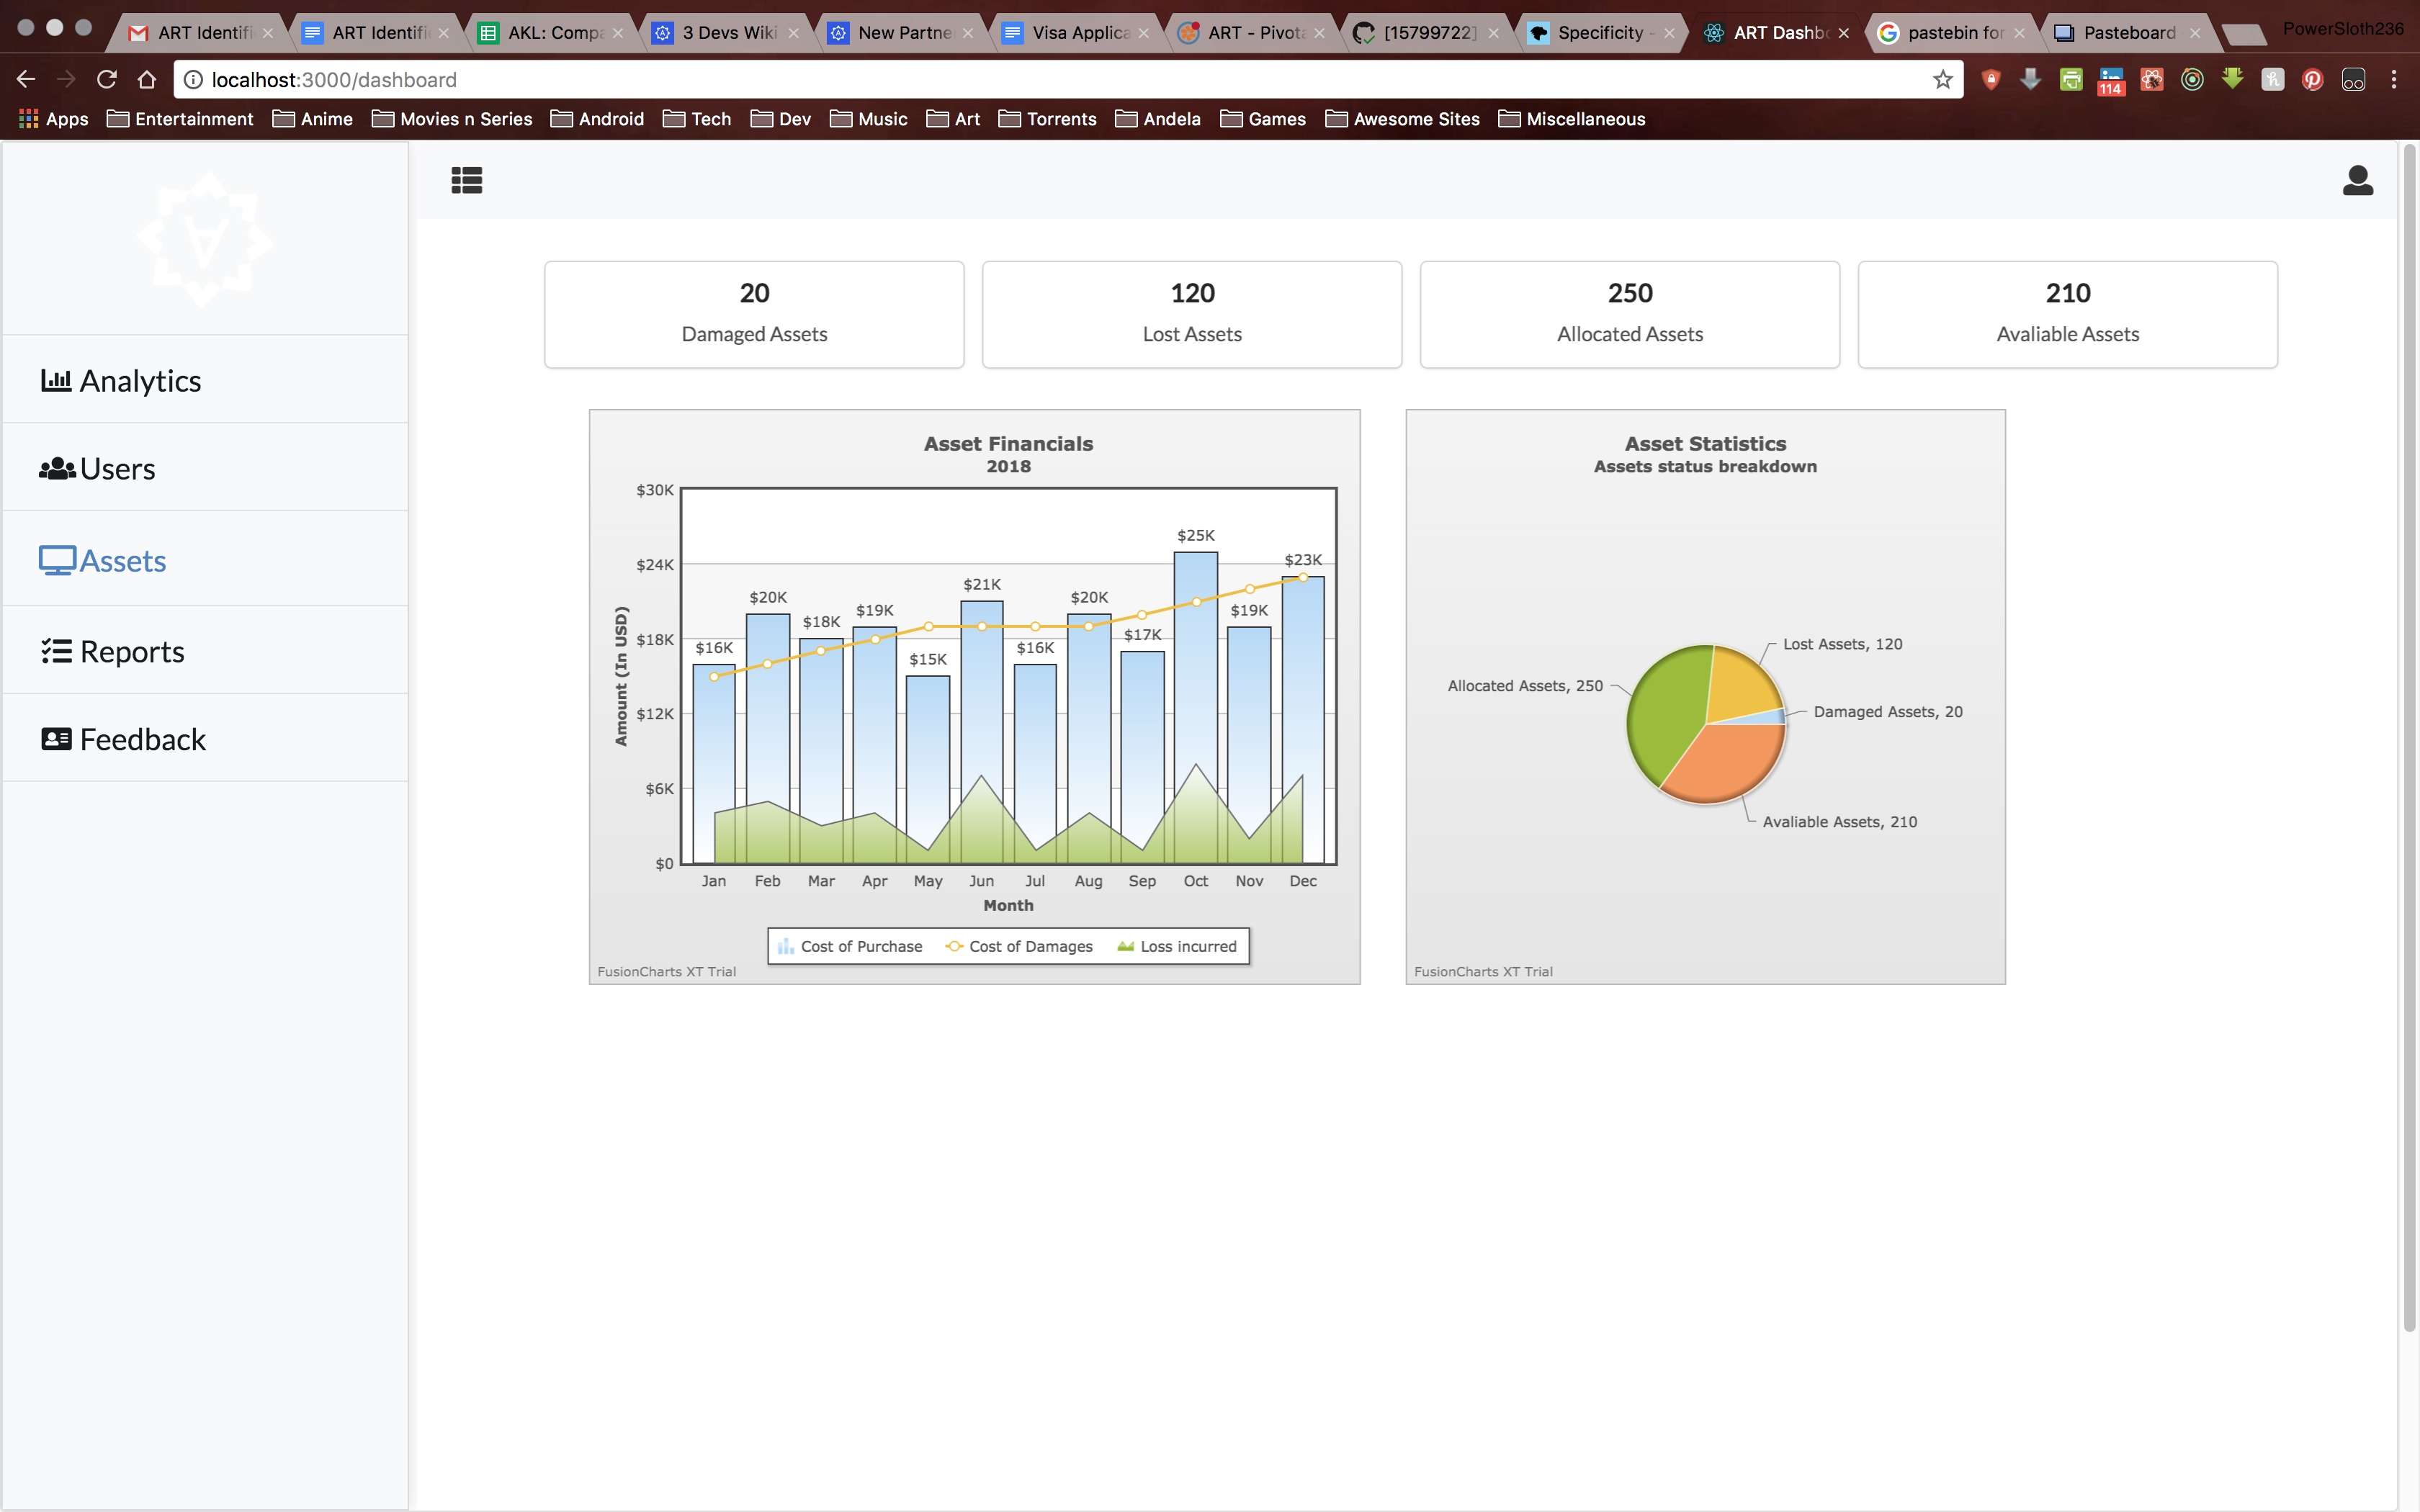Click the glasses extension icon
This screenshot has height=1512, width=2420.
[2353, 79]
